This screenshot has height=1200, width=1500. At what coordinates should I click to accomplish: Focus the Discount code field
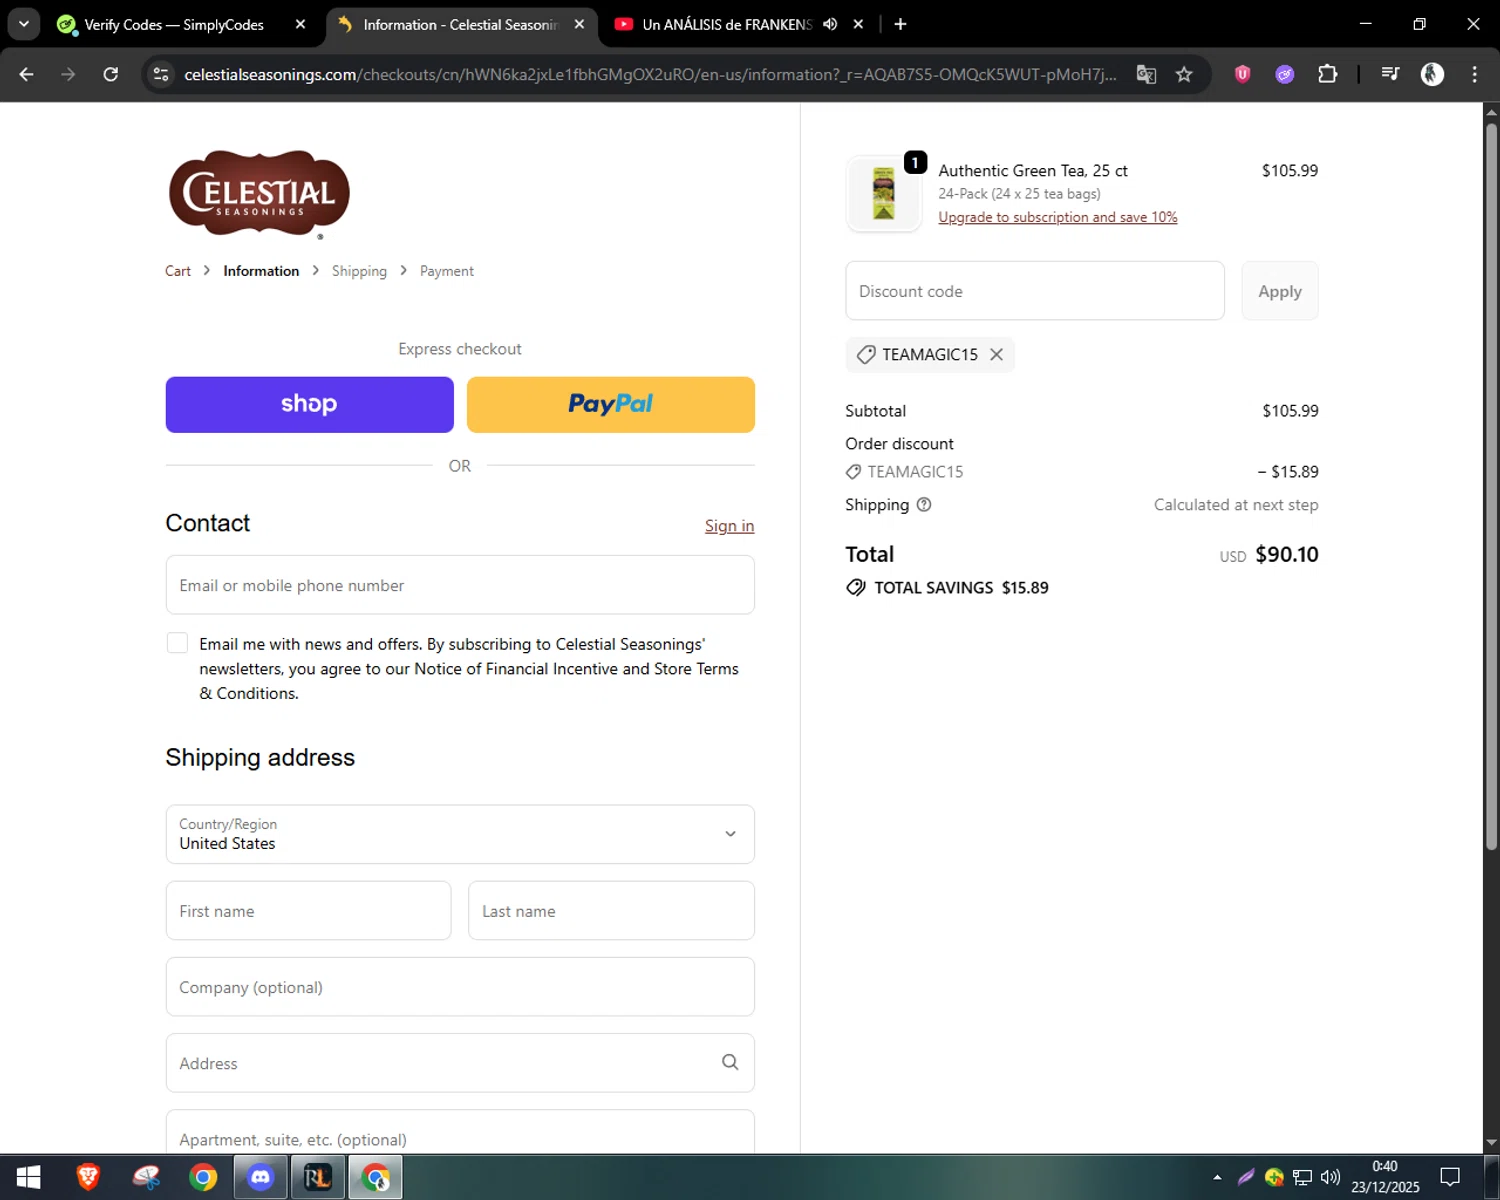[x=1035, y=291]
